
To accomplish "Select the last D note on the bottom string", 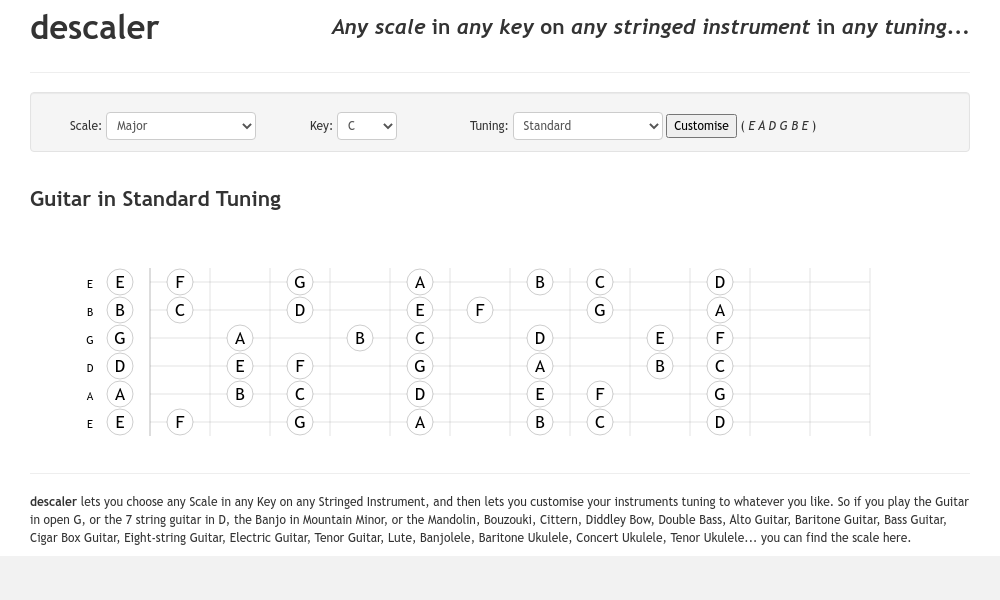I will [x=719, y=422].
